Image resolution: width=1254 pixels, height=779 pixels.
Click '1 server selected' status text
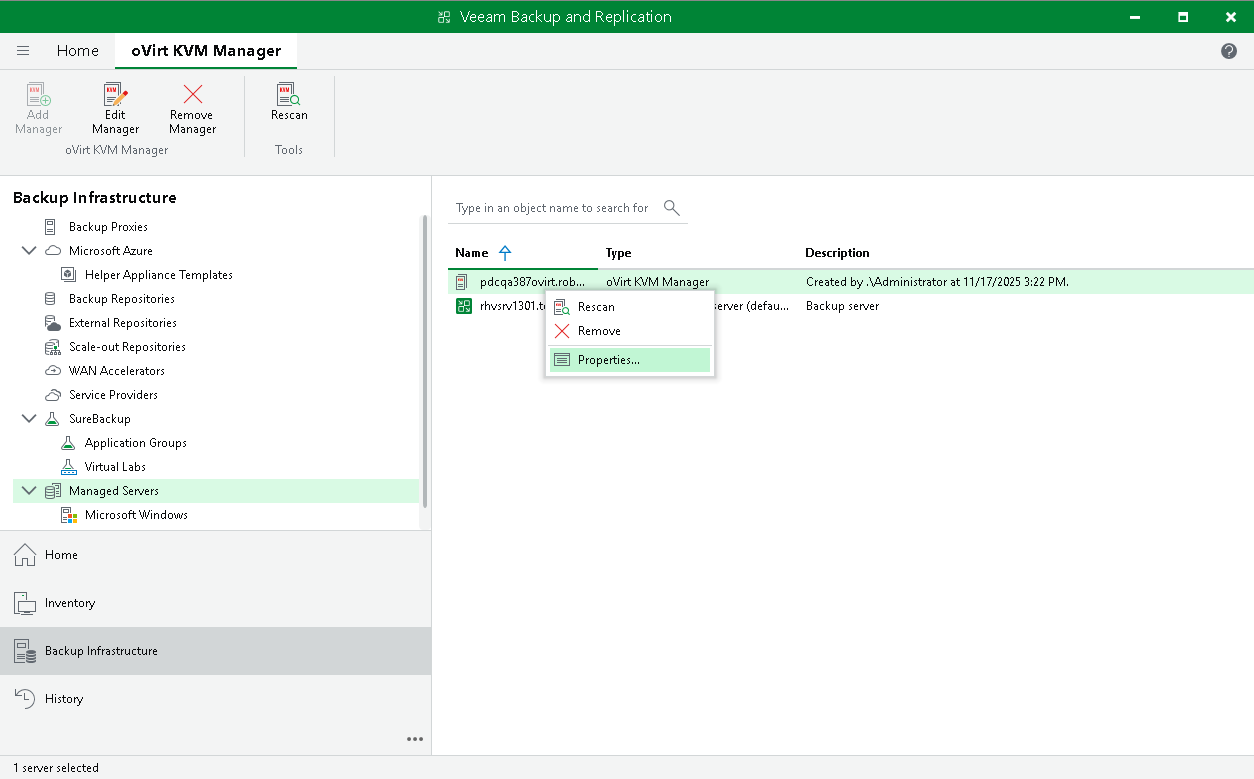[56, 768]
